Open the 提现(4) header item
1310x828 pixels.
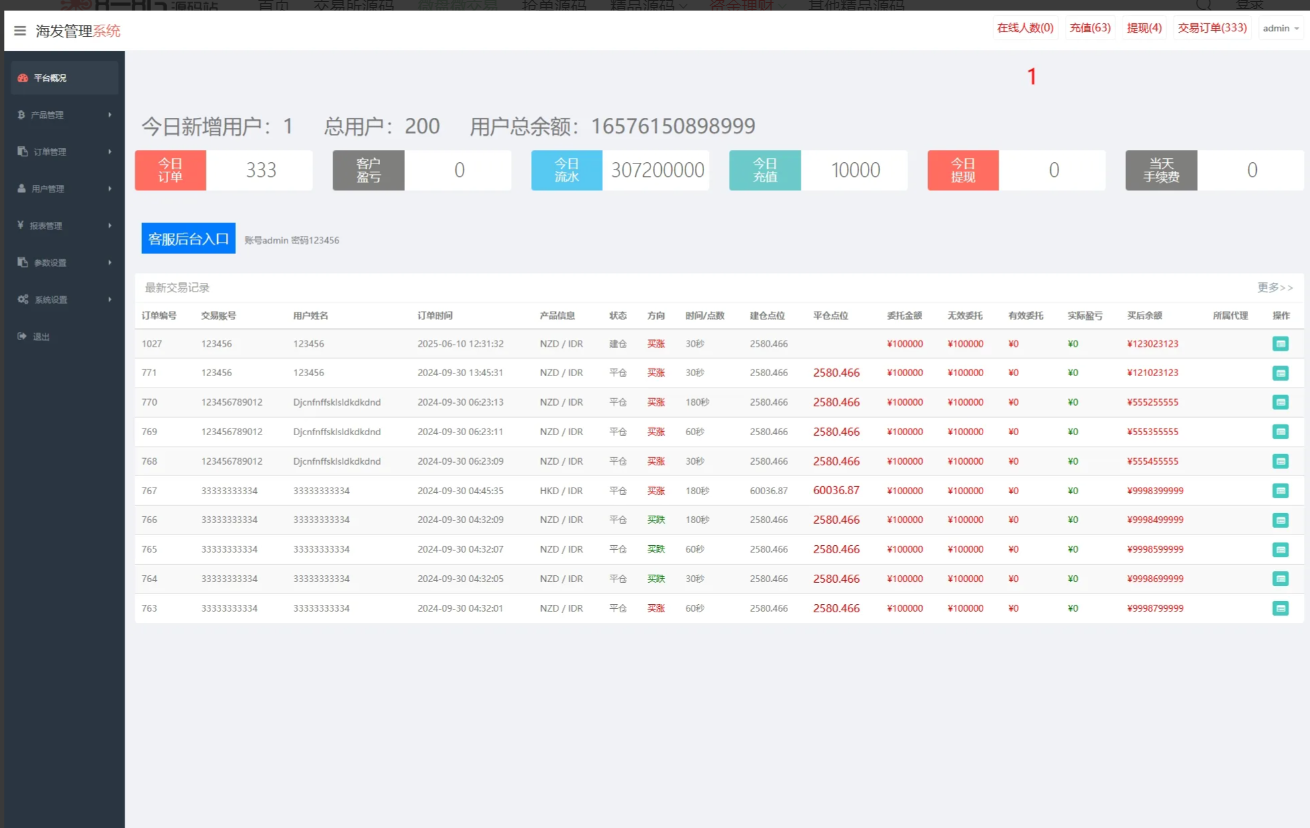pos(1144,28)
